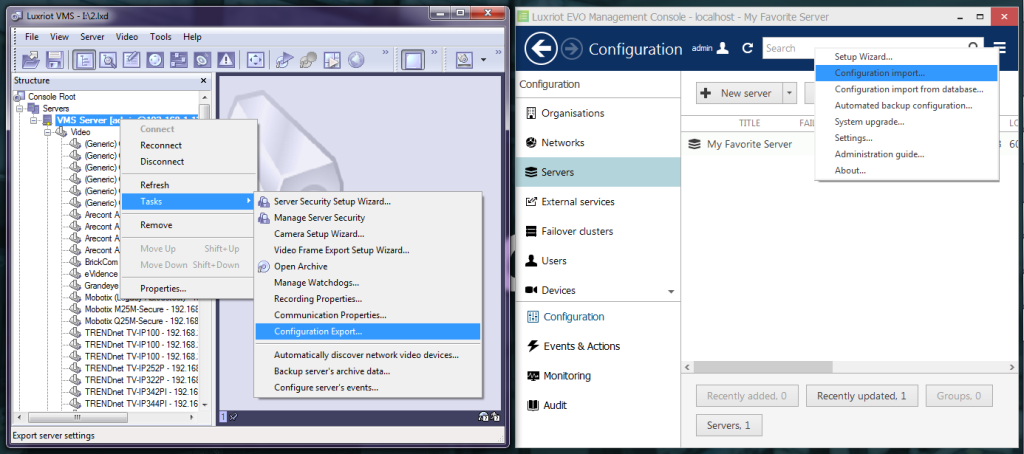Click the structure tree view toolbar icon
Screen dimensions: 1024x454
pos(84,60)
